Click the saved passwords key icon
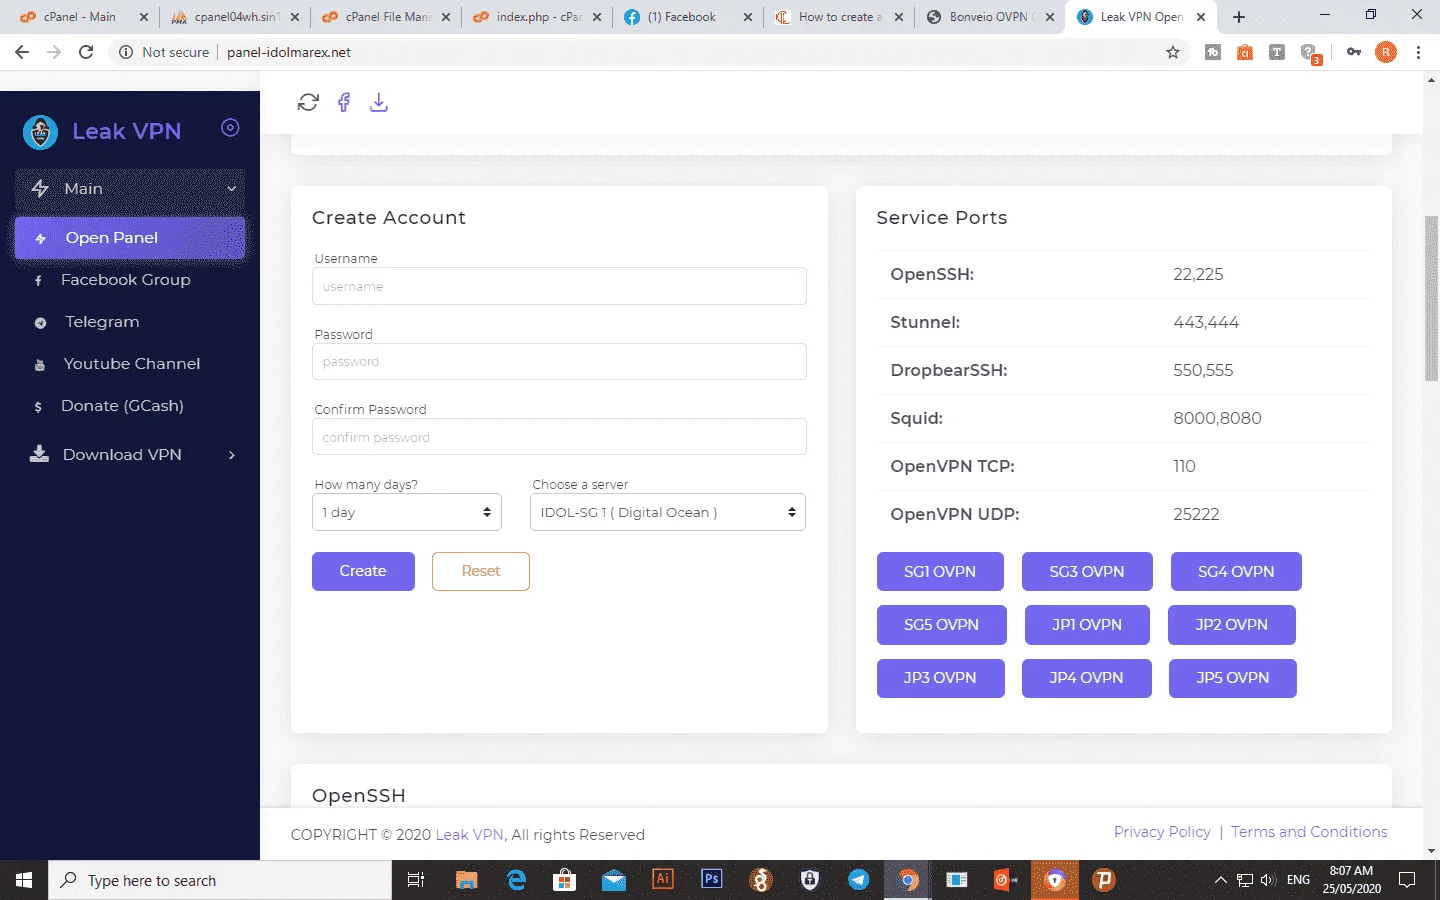This screenshot has height=900, width=1440. [x=1354, y=52]
